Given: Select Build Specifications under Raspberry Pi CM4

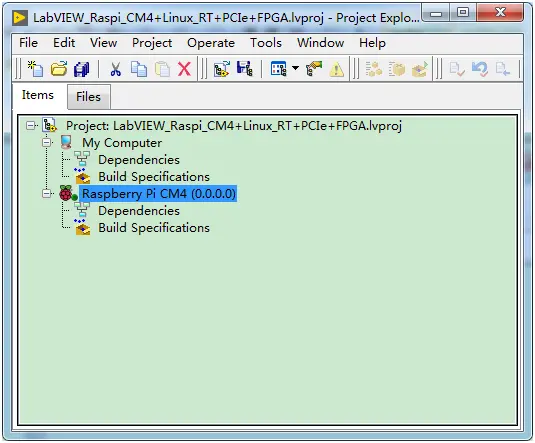Looking at the screenshot, I should coord(154,228).
